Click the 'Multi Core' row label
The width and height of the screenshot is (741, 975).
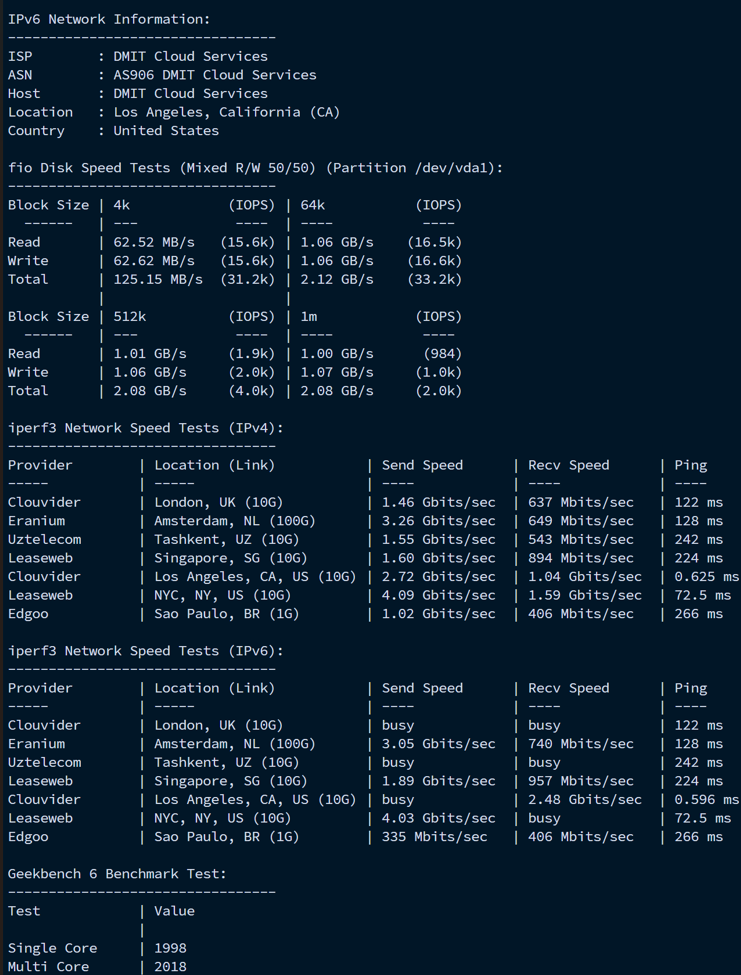[48, 967]
